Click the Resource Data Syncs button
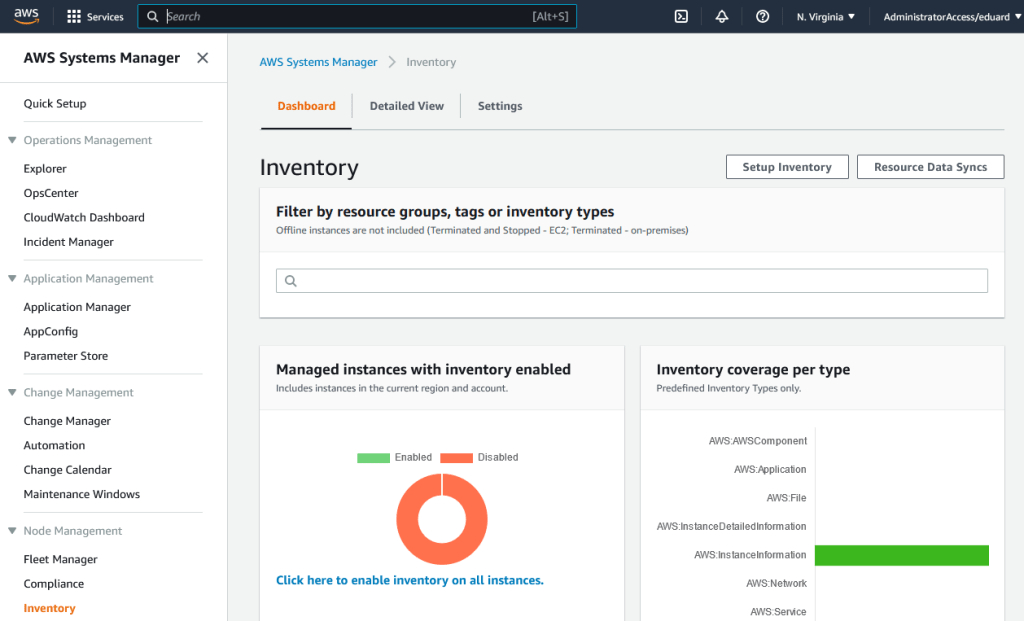 (x=930, y=167)
